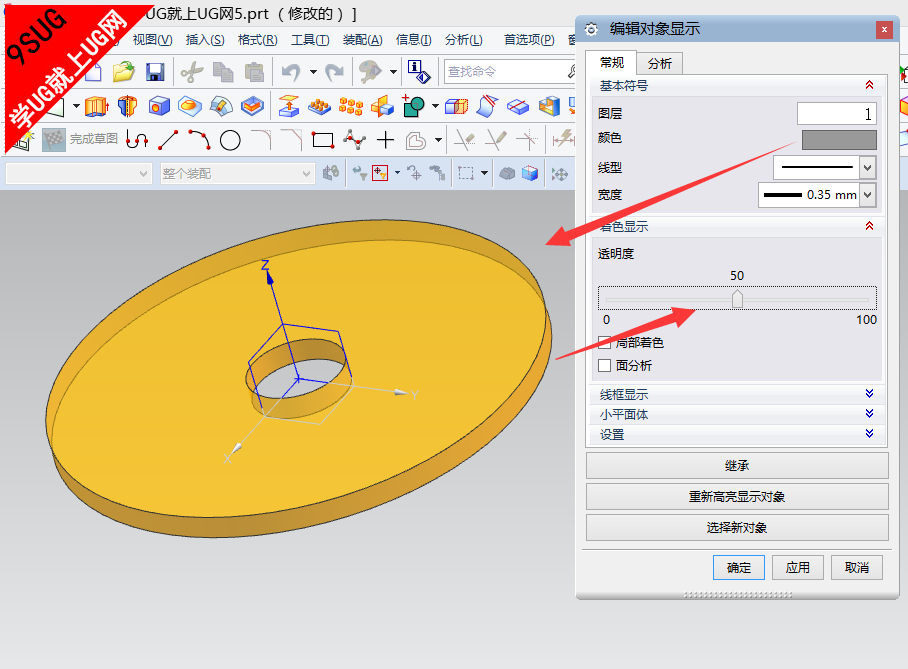Image resolution: width=908 pixels, height=669 pixels.
Task: Click the Copy icon in the toolbar
Action: point(223,72)
